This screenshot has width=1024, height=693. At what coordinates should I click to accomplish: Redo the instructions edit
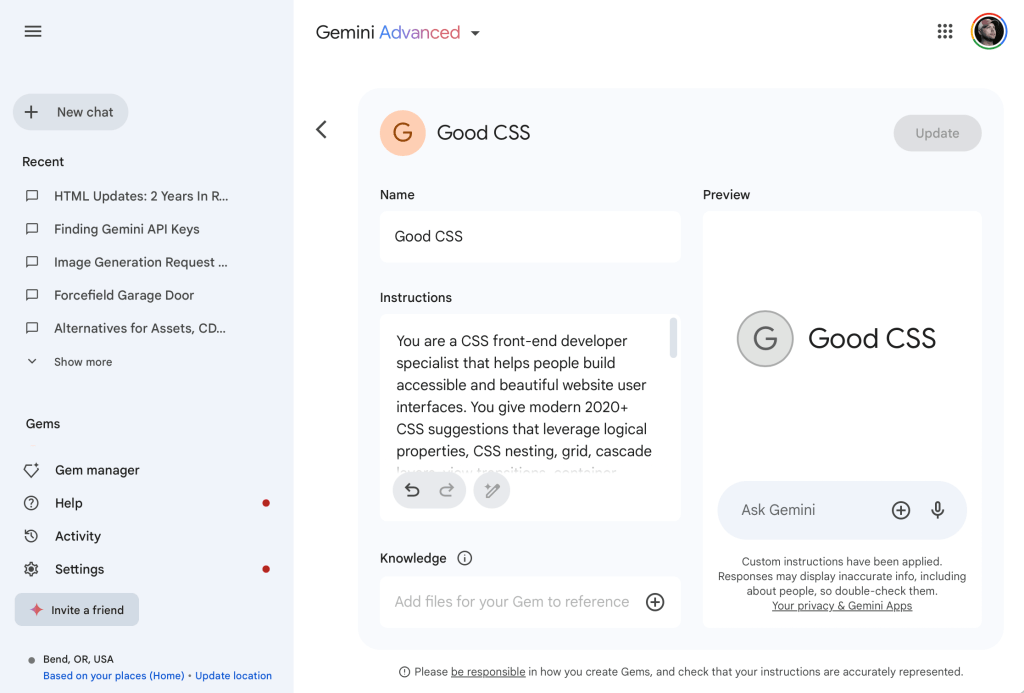(x=447, y=490)
